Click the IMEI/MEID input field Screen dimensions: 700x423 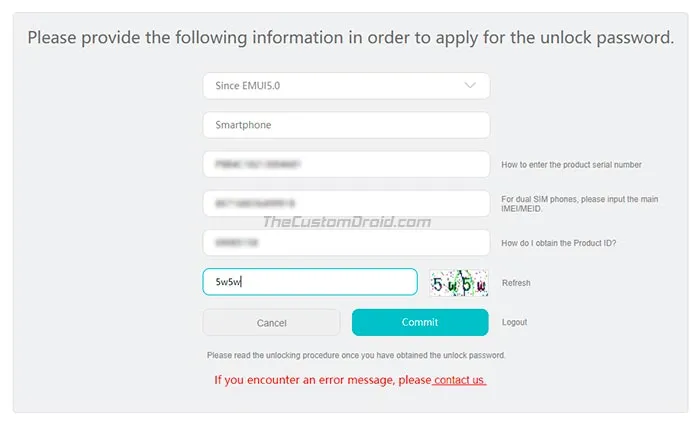[x=345, y=203]
